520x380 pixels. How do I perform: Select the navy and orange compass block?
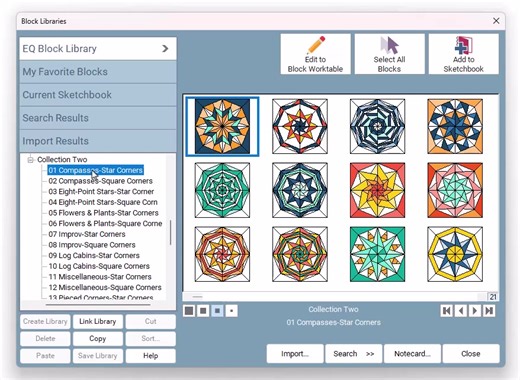tap(222, 126)
